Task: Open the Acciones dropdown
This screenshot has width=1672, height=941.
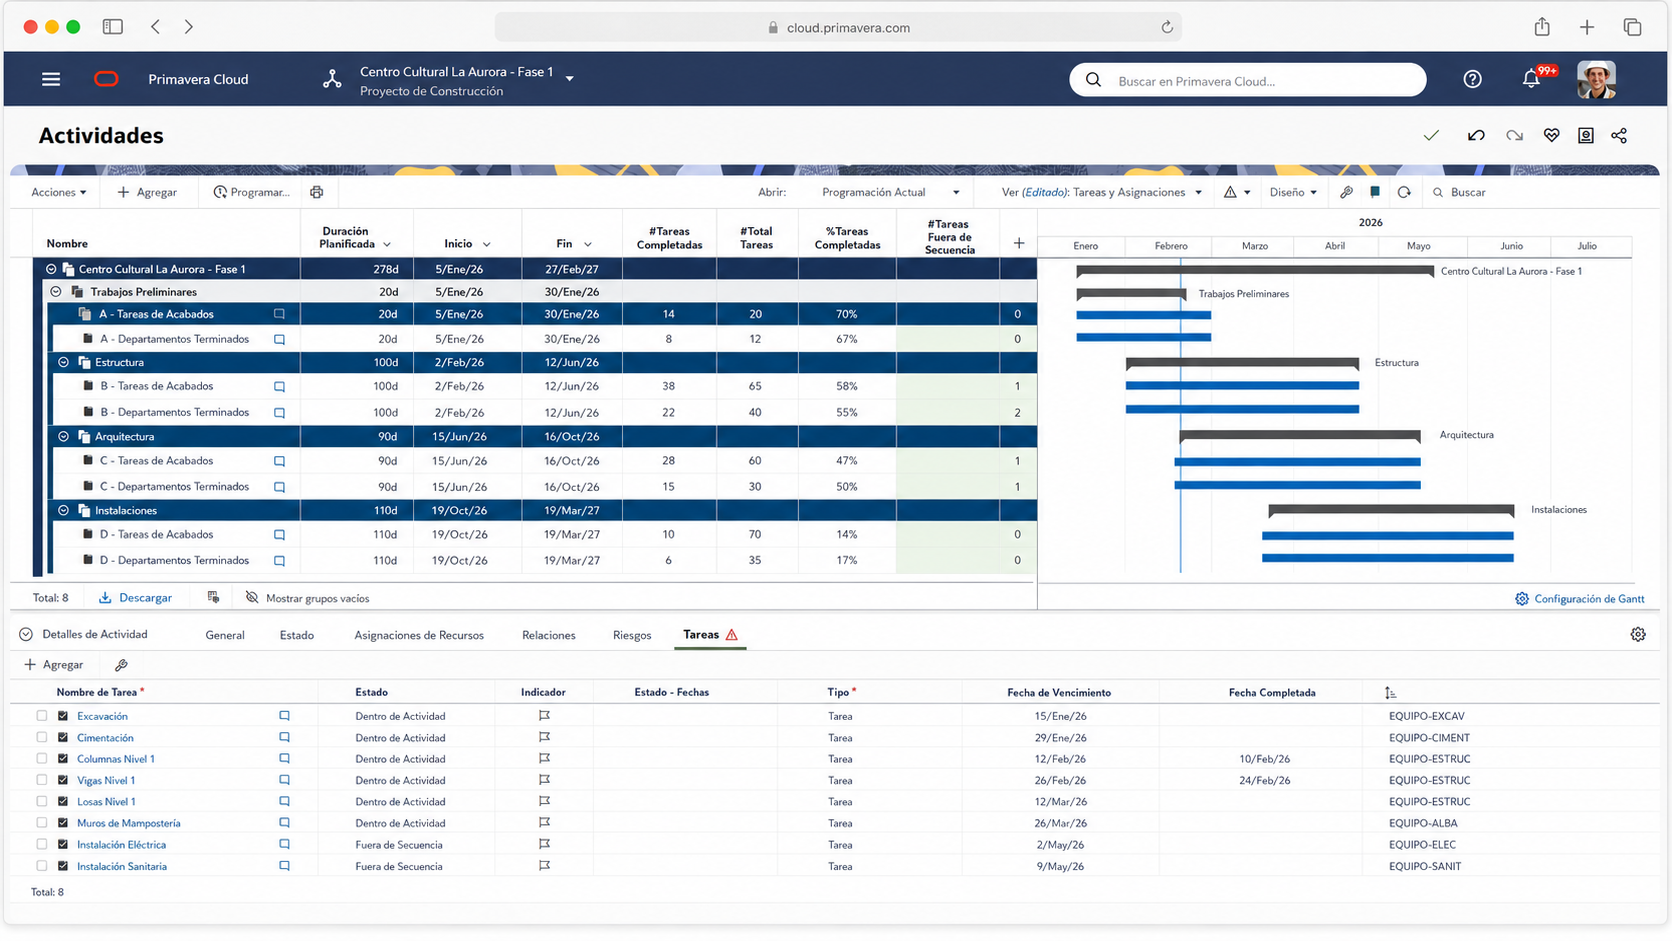Action: [58, 192]
